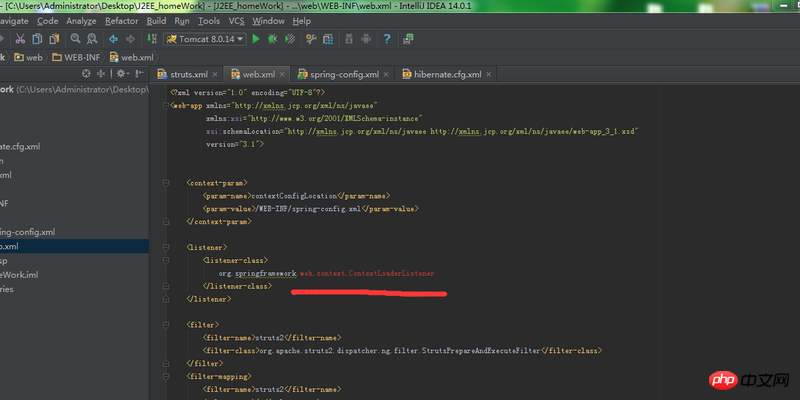
Task: Click the Back navigation arrow
Action: [x=113, y=39]
